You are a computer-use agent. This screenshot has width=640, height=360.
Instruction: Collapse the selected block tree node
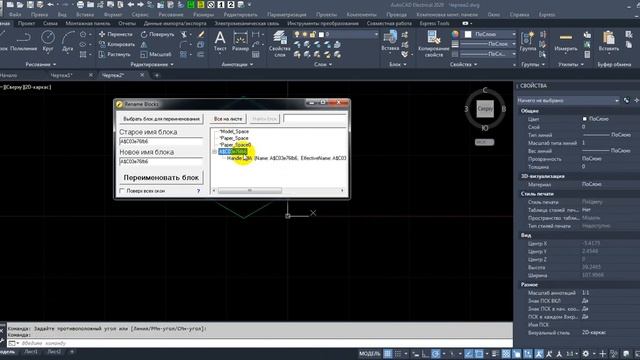coord(214,151)
